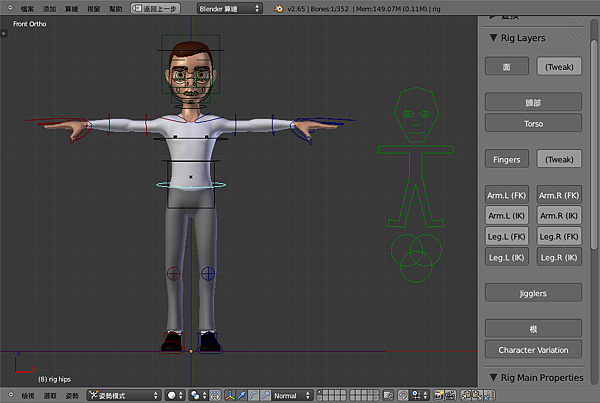The image size is (600, 403).
Task: Open the Normal orientation dropdown
Action: (292, 396)
